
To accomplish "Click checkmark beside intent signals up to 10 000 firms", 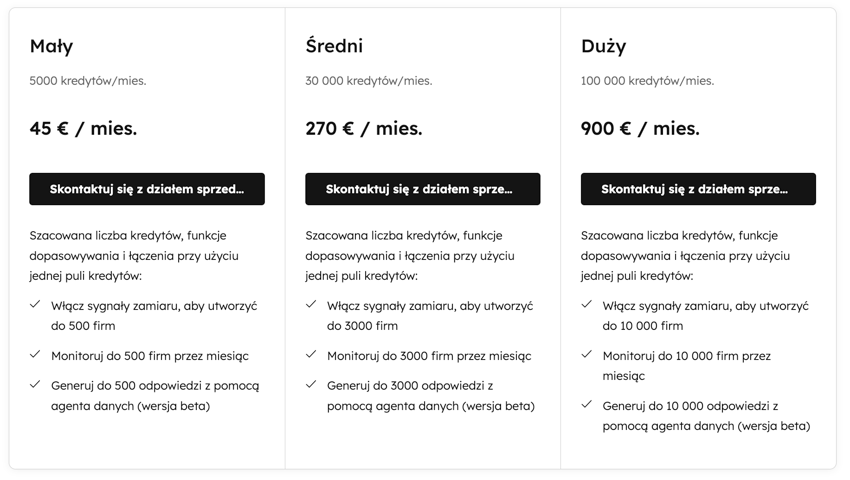I will click(x=587, y=305).
